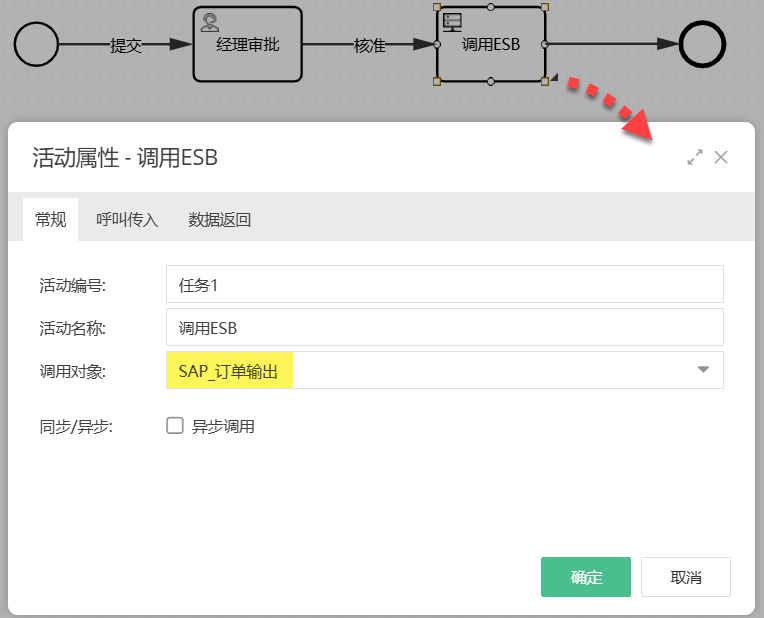Focus the 活动名称 text field
The height and width of the screenshot is (618, 764).
(x=444, y=327)
